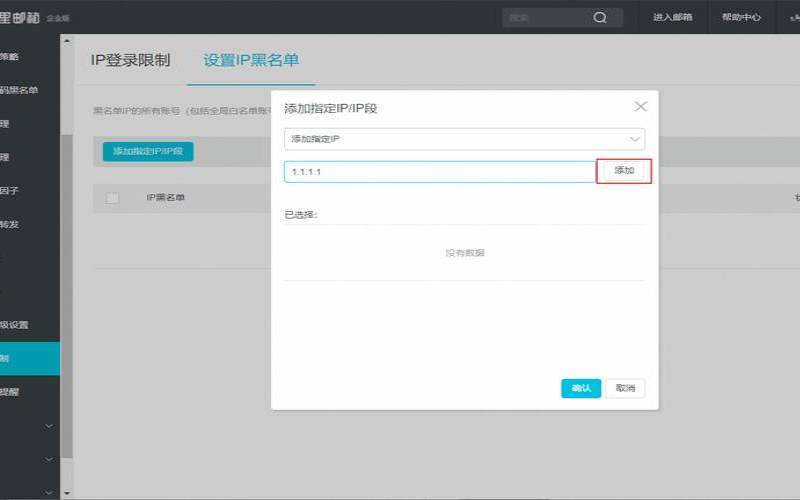Open the 添加指定IP type dropdown

coord(464,139)
